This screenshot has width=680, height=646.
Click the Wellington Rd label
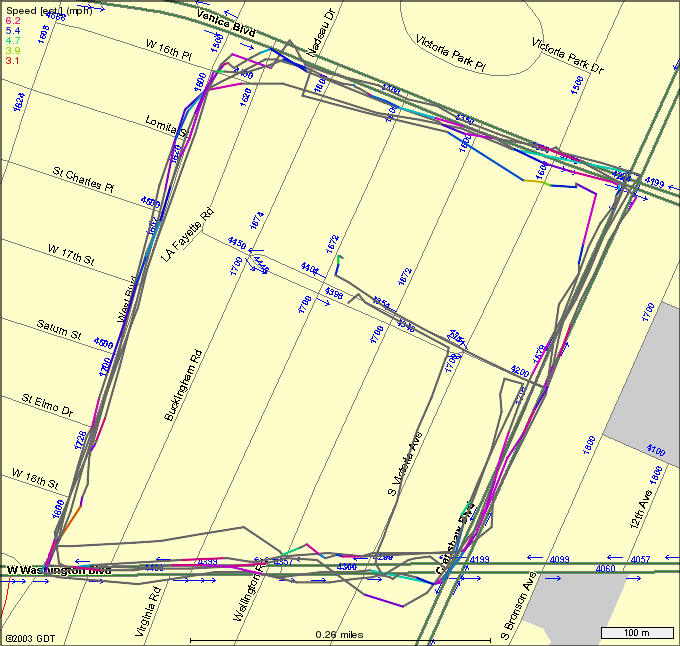tap(249, 593)
